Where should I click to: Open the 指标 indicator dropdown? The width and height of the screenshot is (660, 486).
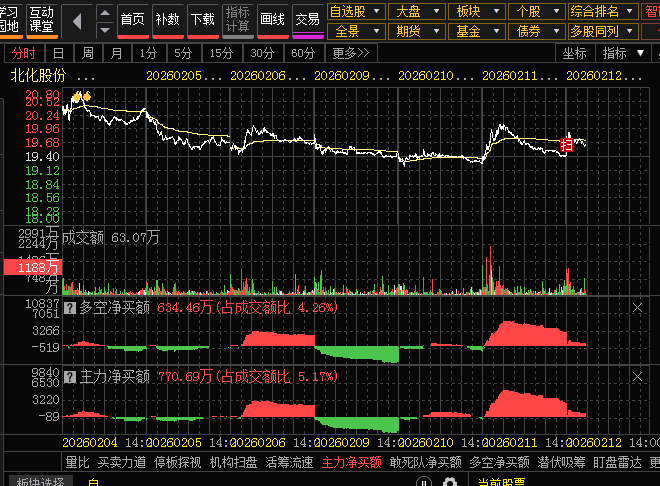[623, 53]
